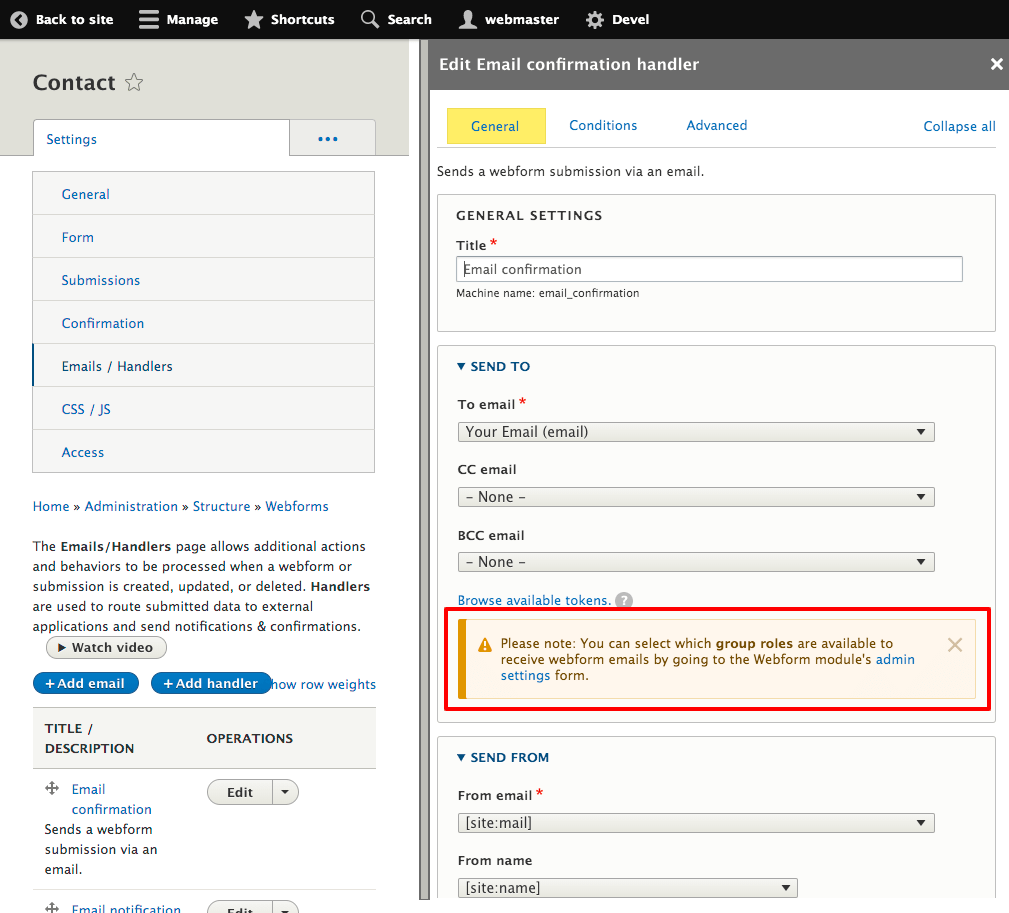
Task: Expand the Watch video details
Action: tap(106, 647)
